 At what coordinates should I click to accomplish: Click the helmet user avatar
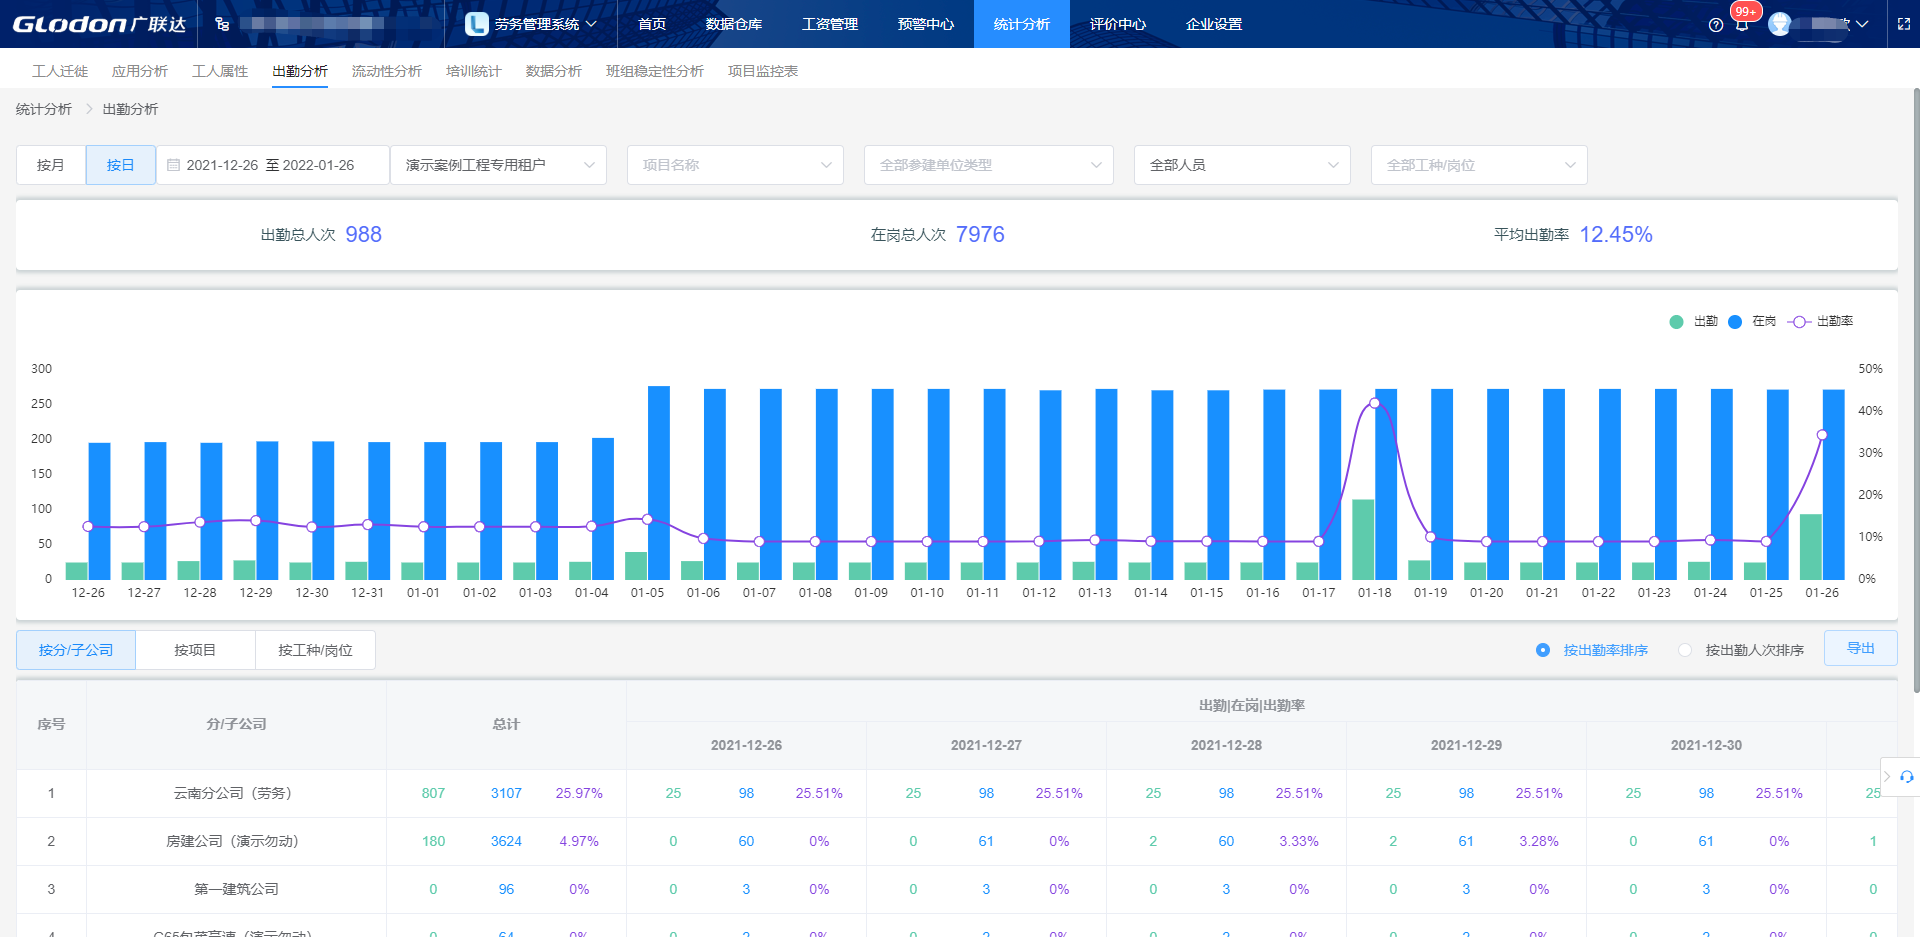pyautogui.click(x=1780, y=24)
